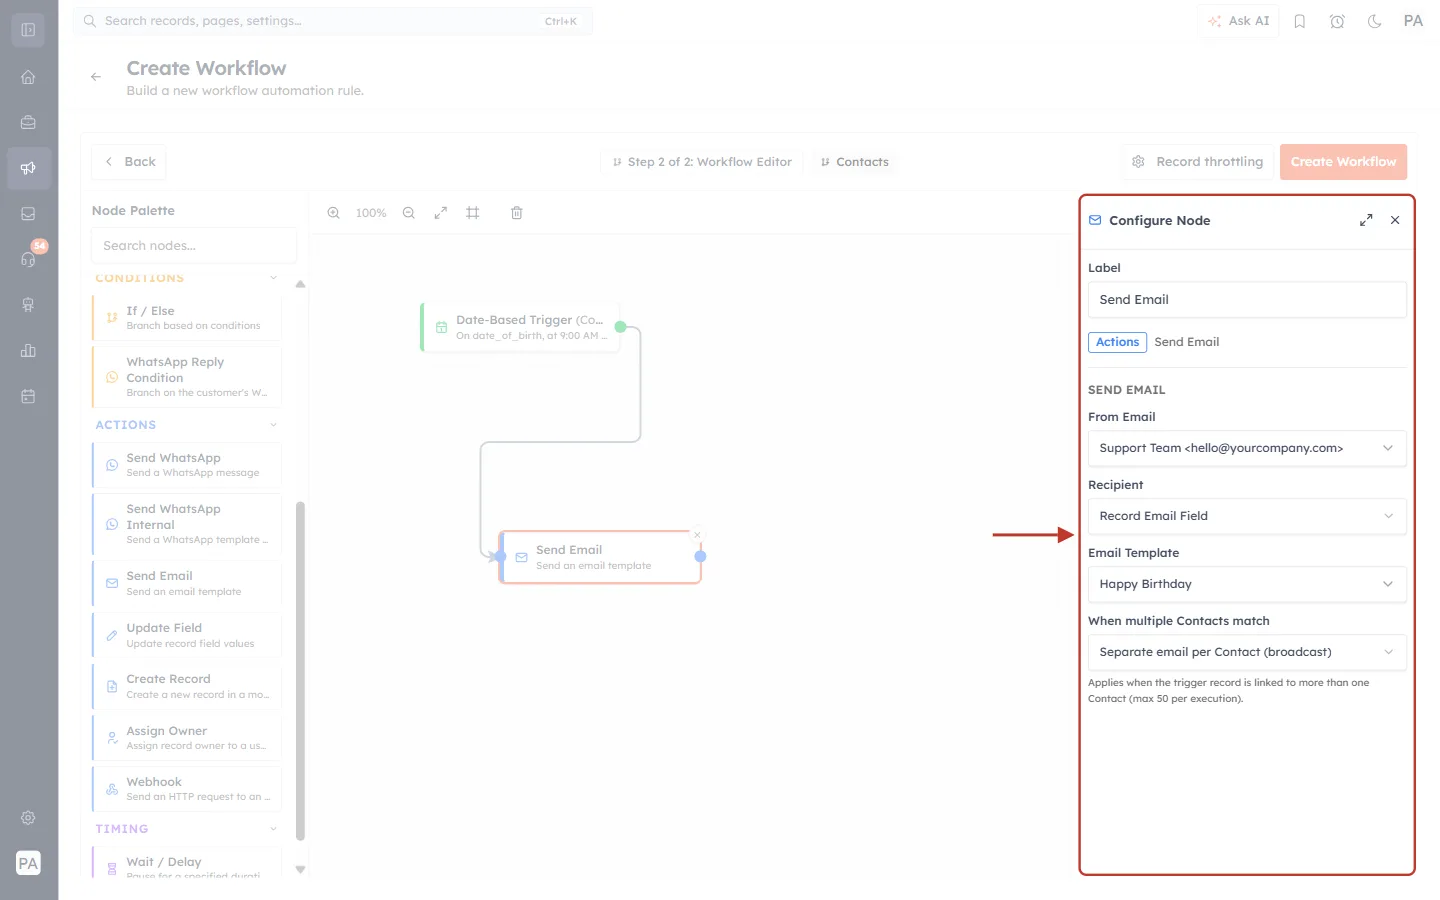
Task: Select the If / Else condition node
Action: 187,318
